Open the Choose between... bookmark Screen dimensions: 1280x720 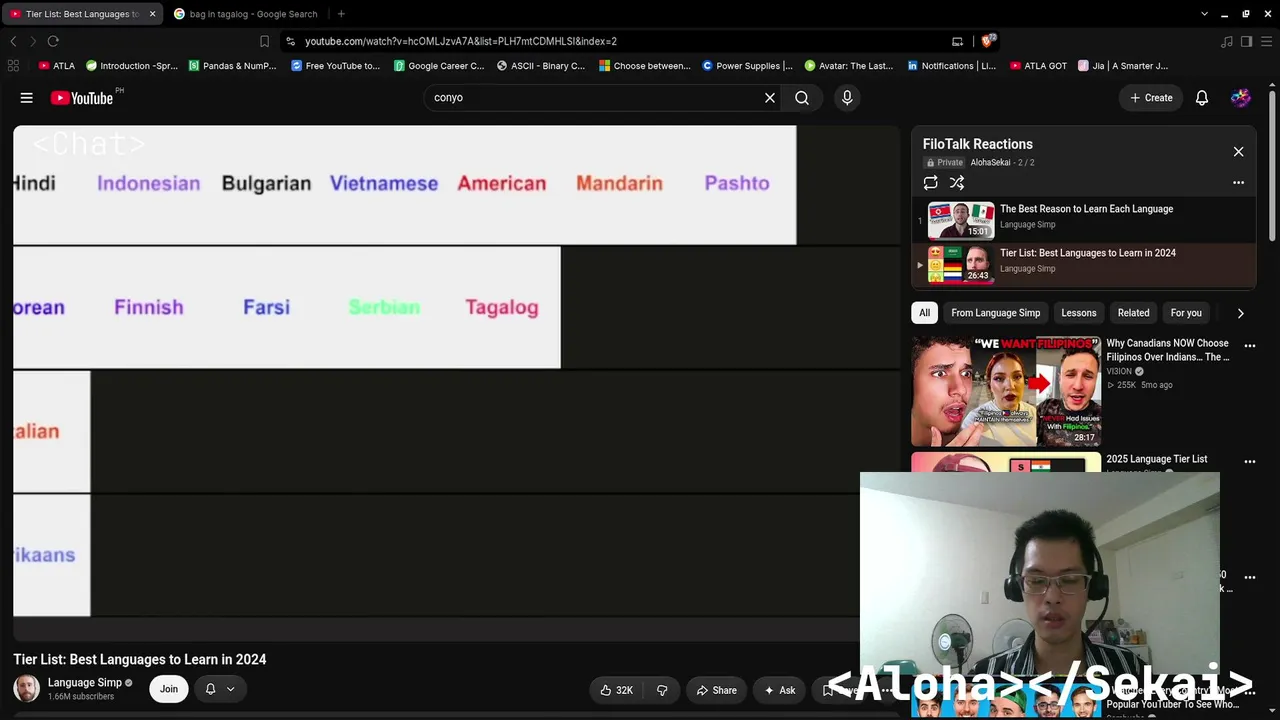tap(645, 66)
